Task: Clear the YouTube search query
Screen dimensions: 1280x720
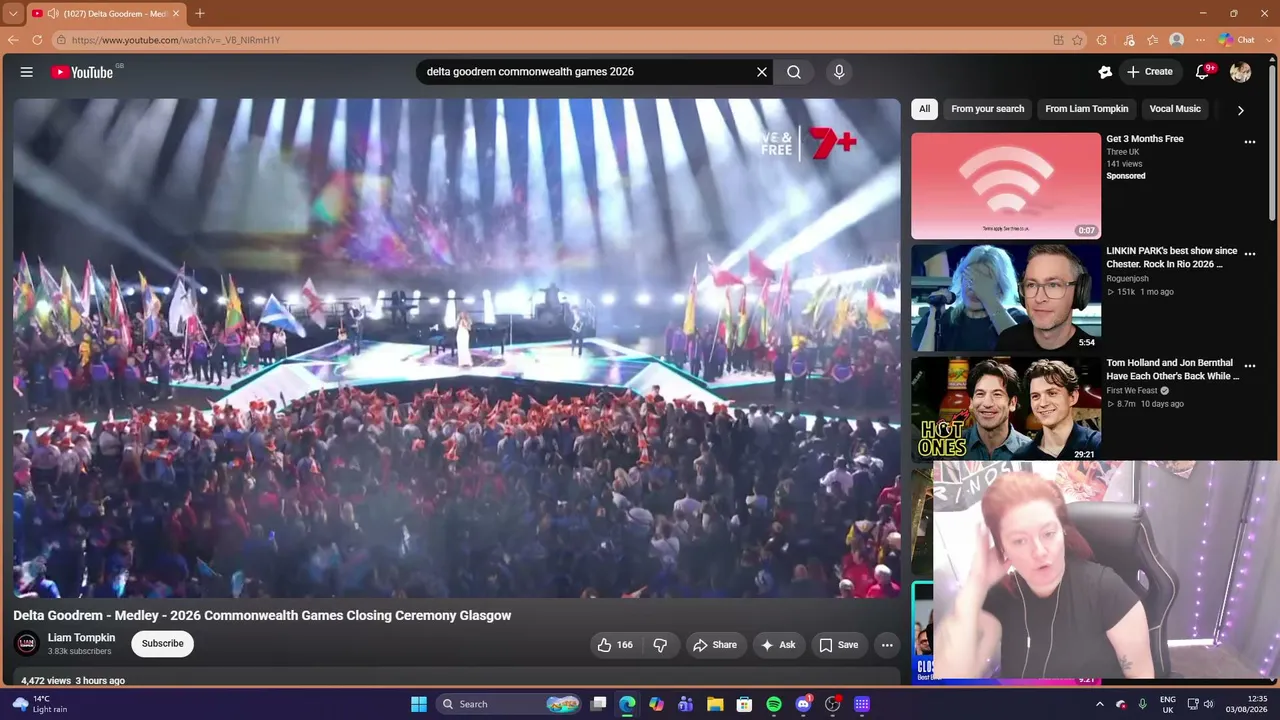Action: (762, 72)
